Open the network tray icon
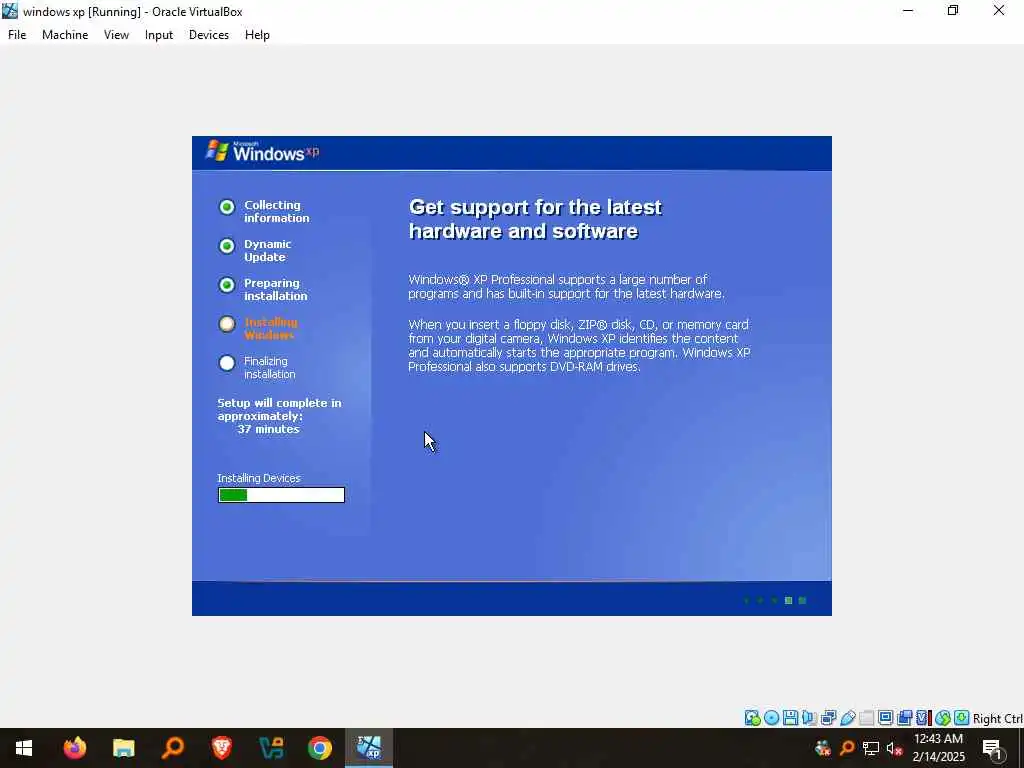This screenshot has width=1024, height=768. tap(871, 748)
